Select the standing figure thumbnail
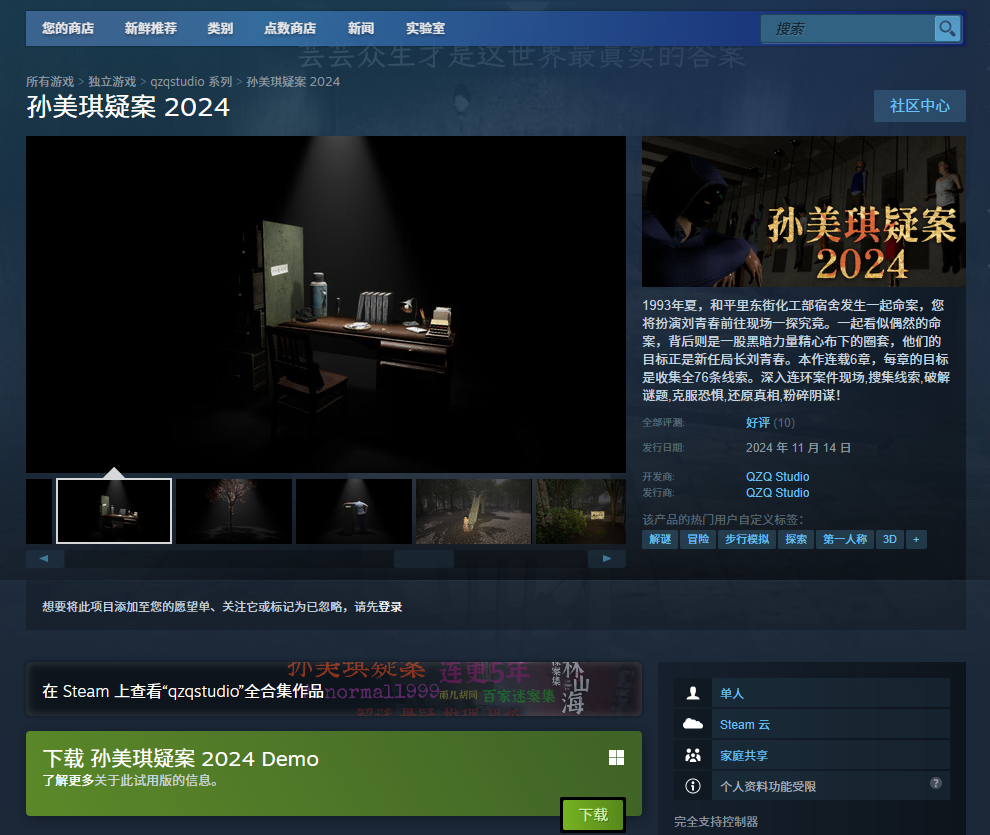This screenshot has width=990, height=835. tap(354, 511)
